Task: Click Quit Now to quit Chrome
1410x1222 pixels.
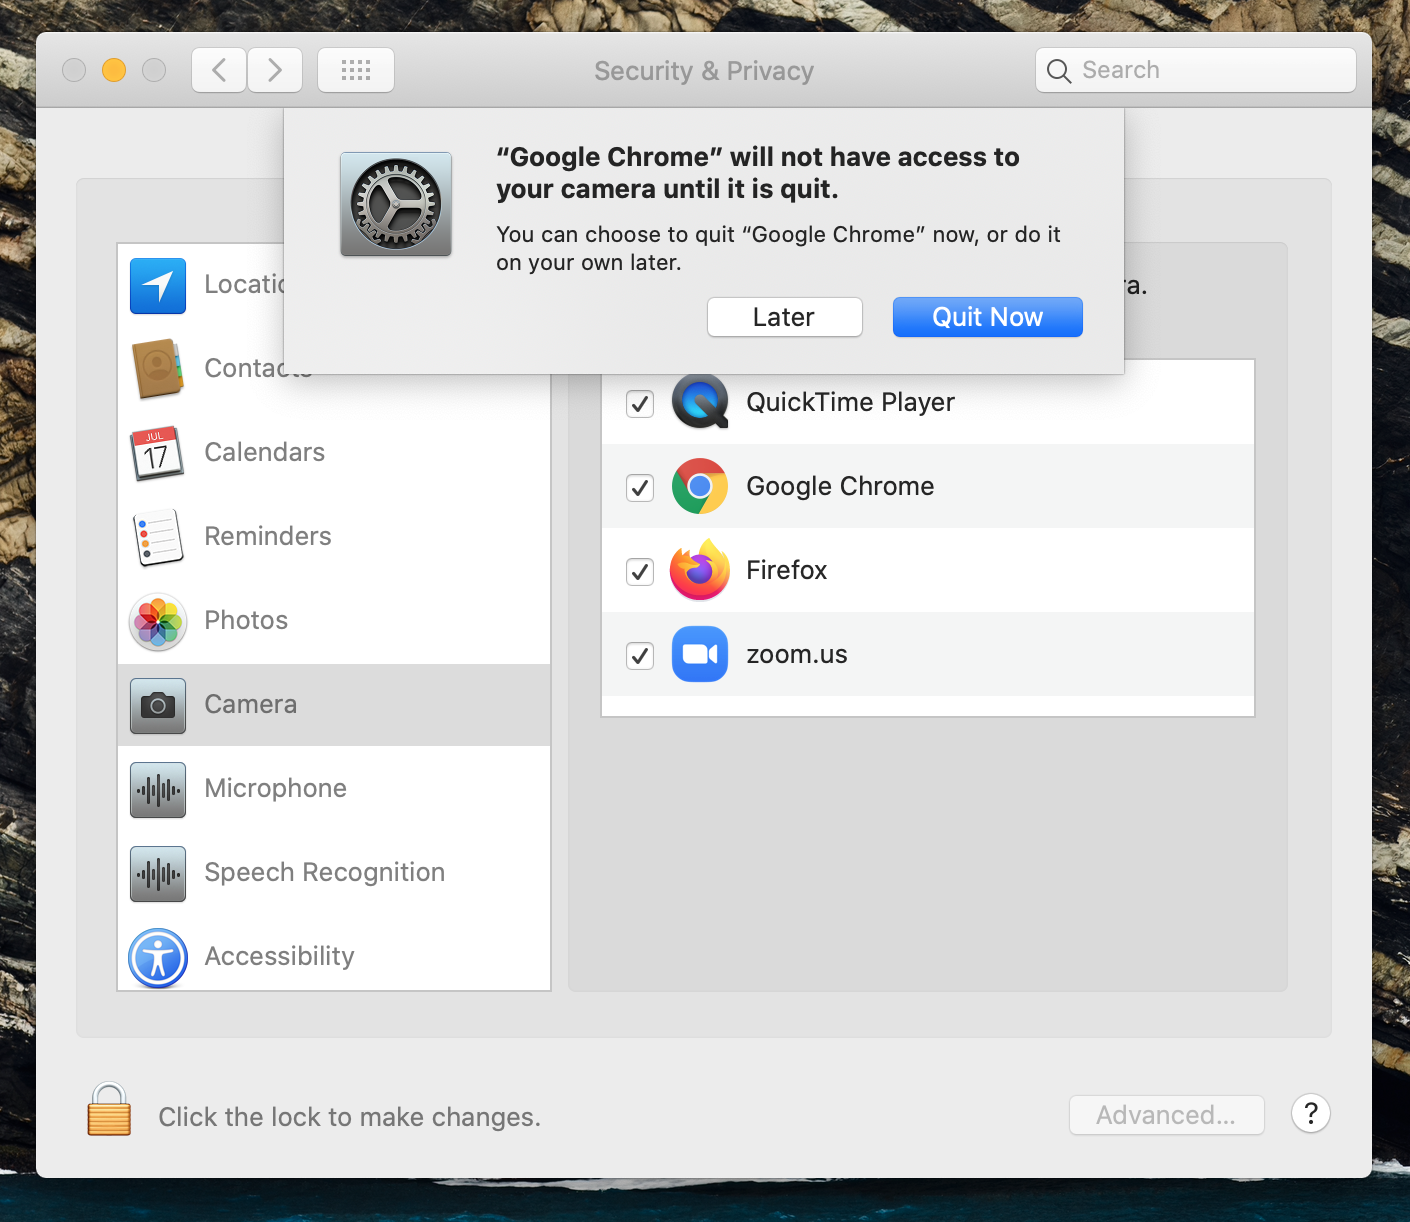Action: (988, 317)
